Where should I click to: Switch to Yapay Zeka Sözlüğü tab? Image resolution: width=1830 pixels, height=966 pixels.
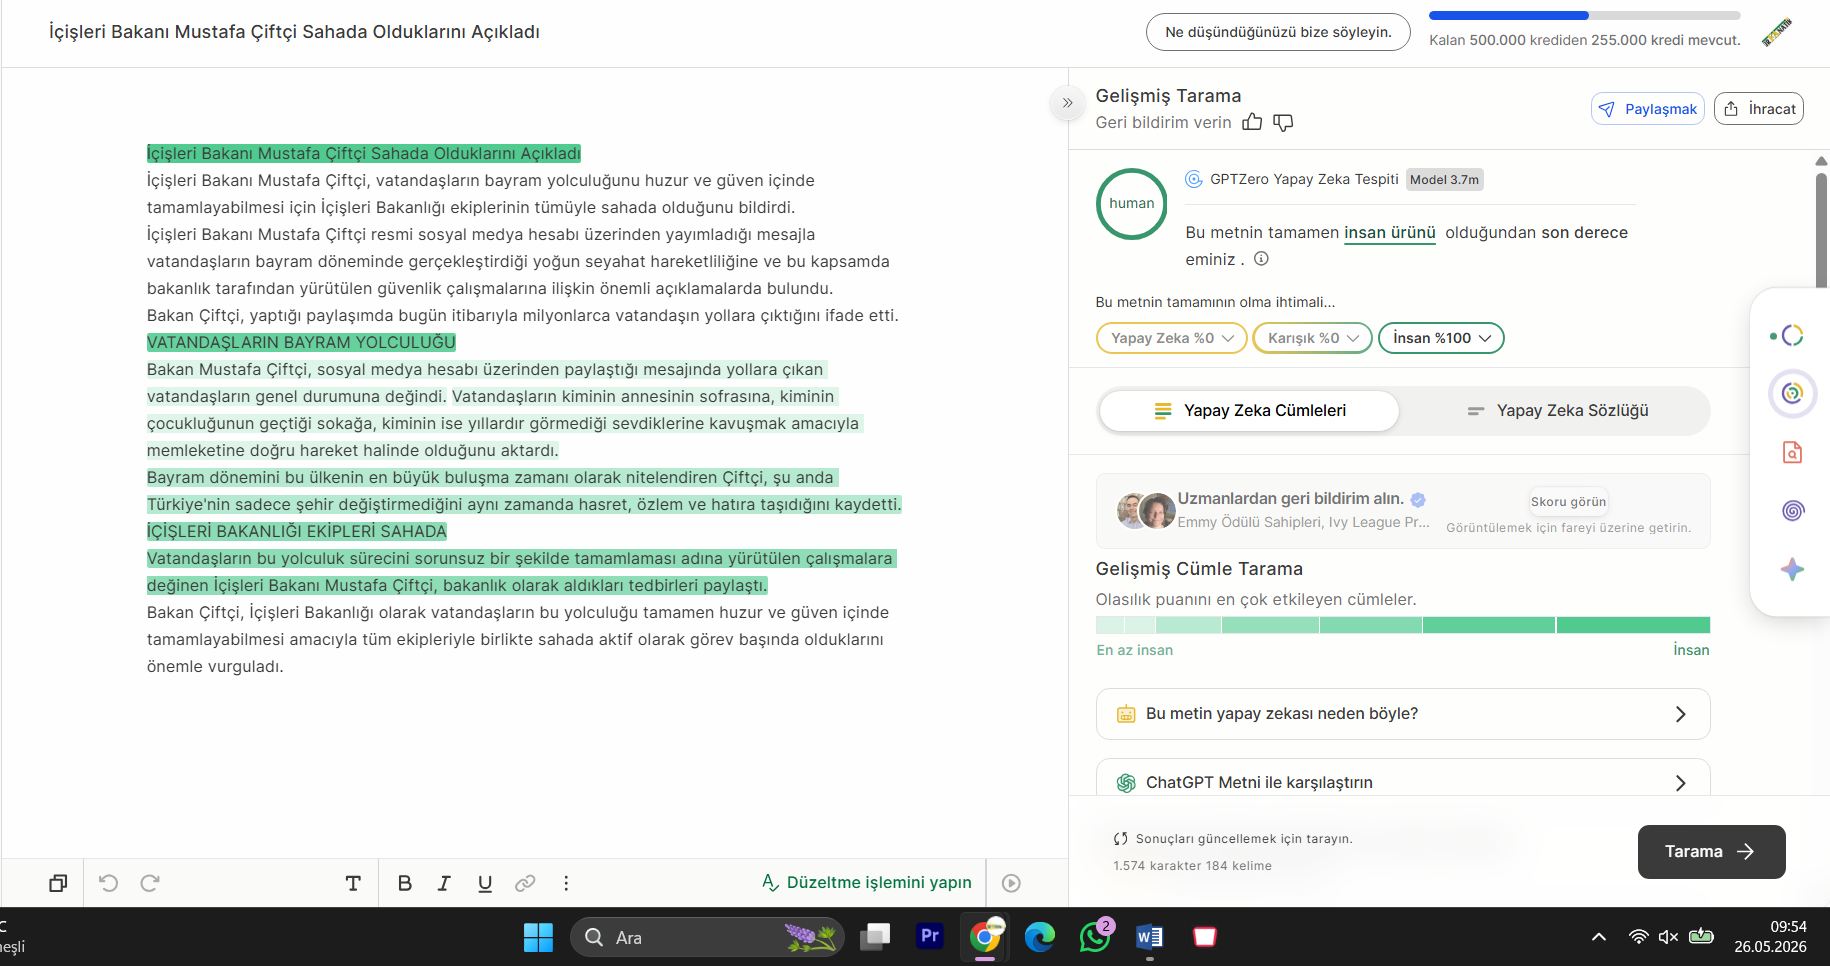pos(1557,411)
